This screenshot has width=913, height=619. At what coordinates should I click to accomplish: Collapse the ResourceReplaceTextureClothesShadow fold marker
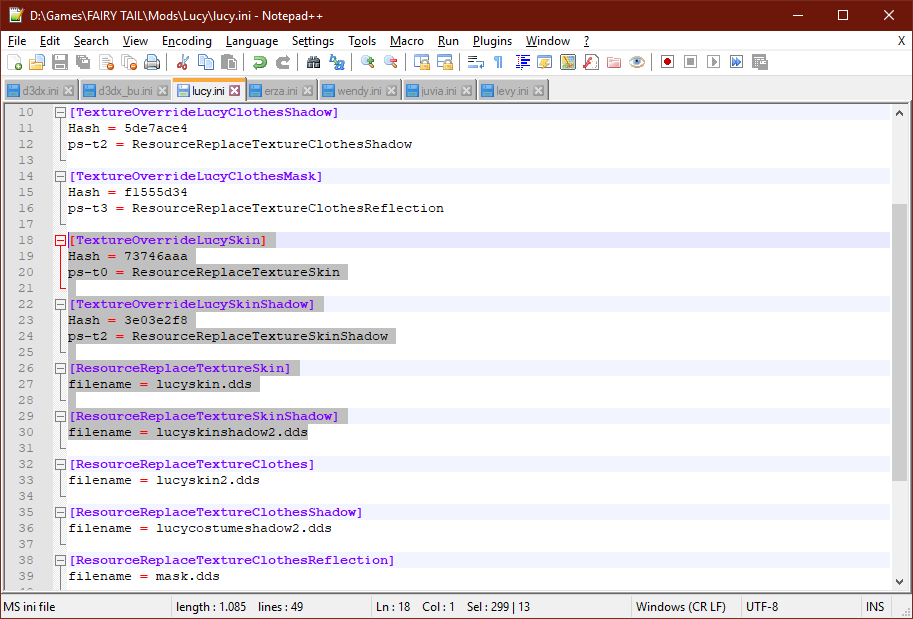tap(60, 512)
